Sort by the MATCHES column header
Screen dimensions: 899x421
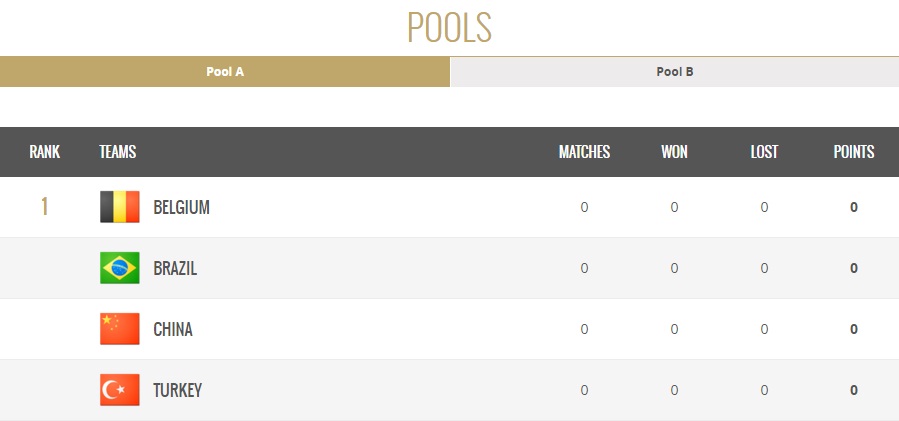point(584,152)
